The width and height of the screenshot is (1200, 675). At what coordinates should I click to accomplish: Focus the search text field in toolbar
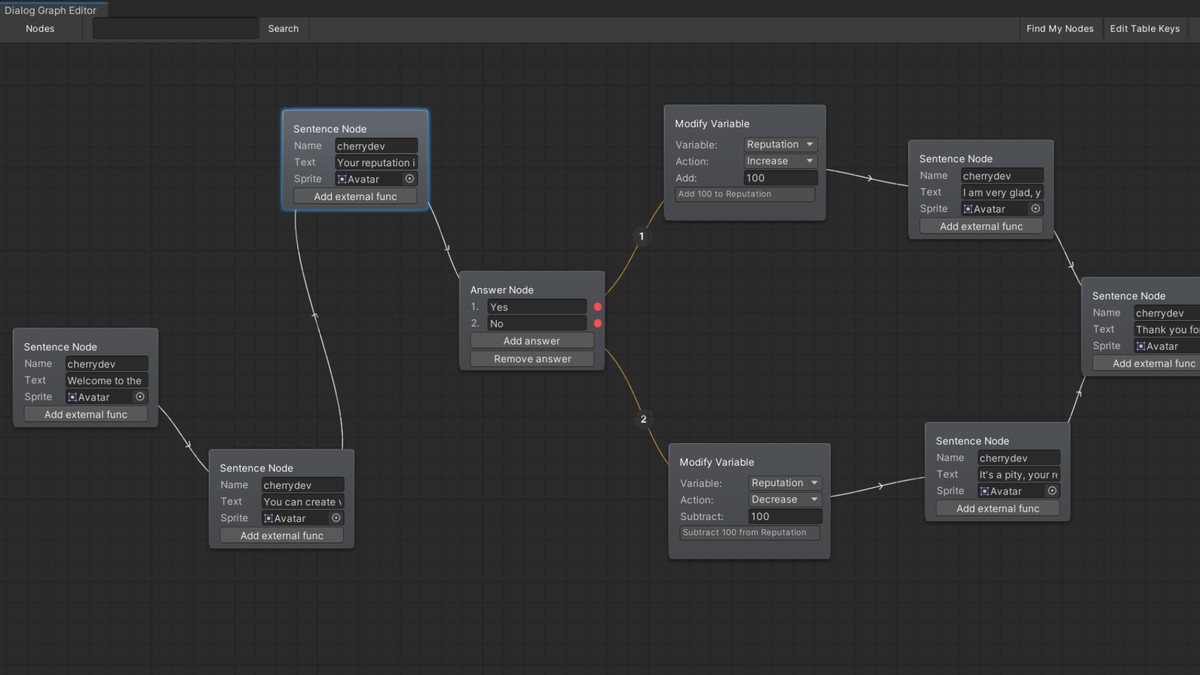click(x=175, y=29)
